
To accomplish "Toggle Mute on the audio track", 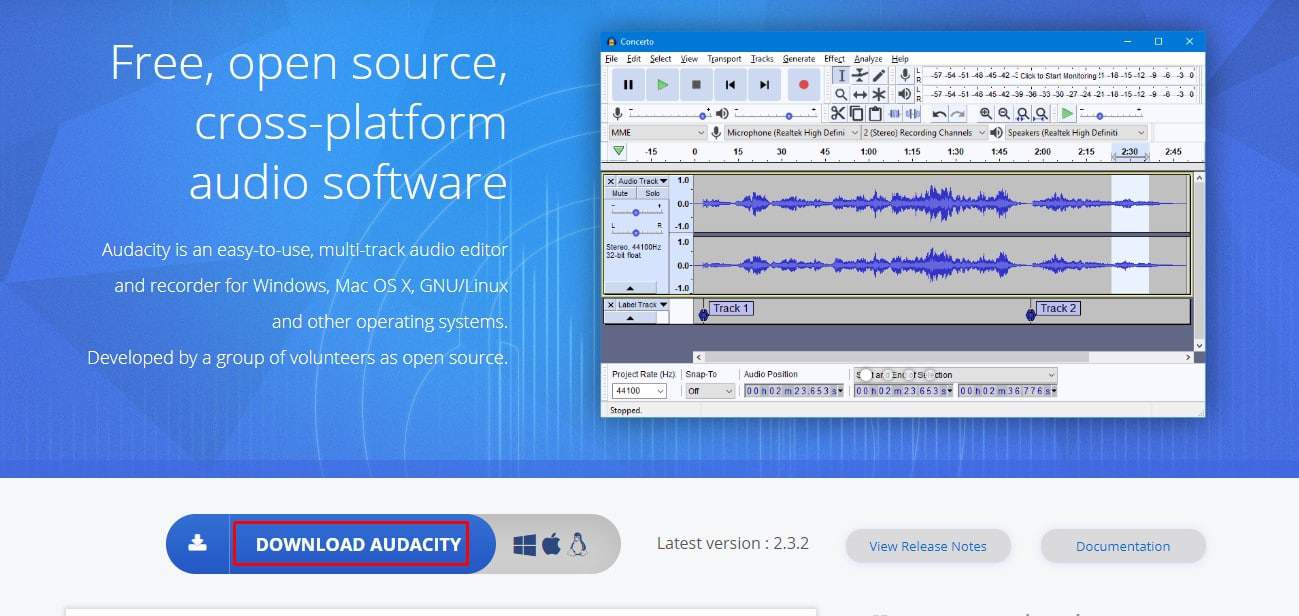I will tap(620, 193).
